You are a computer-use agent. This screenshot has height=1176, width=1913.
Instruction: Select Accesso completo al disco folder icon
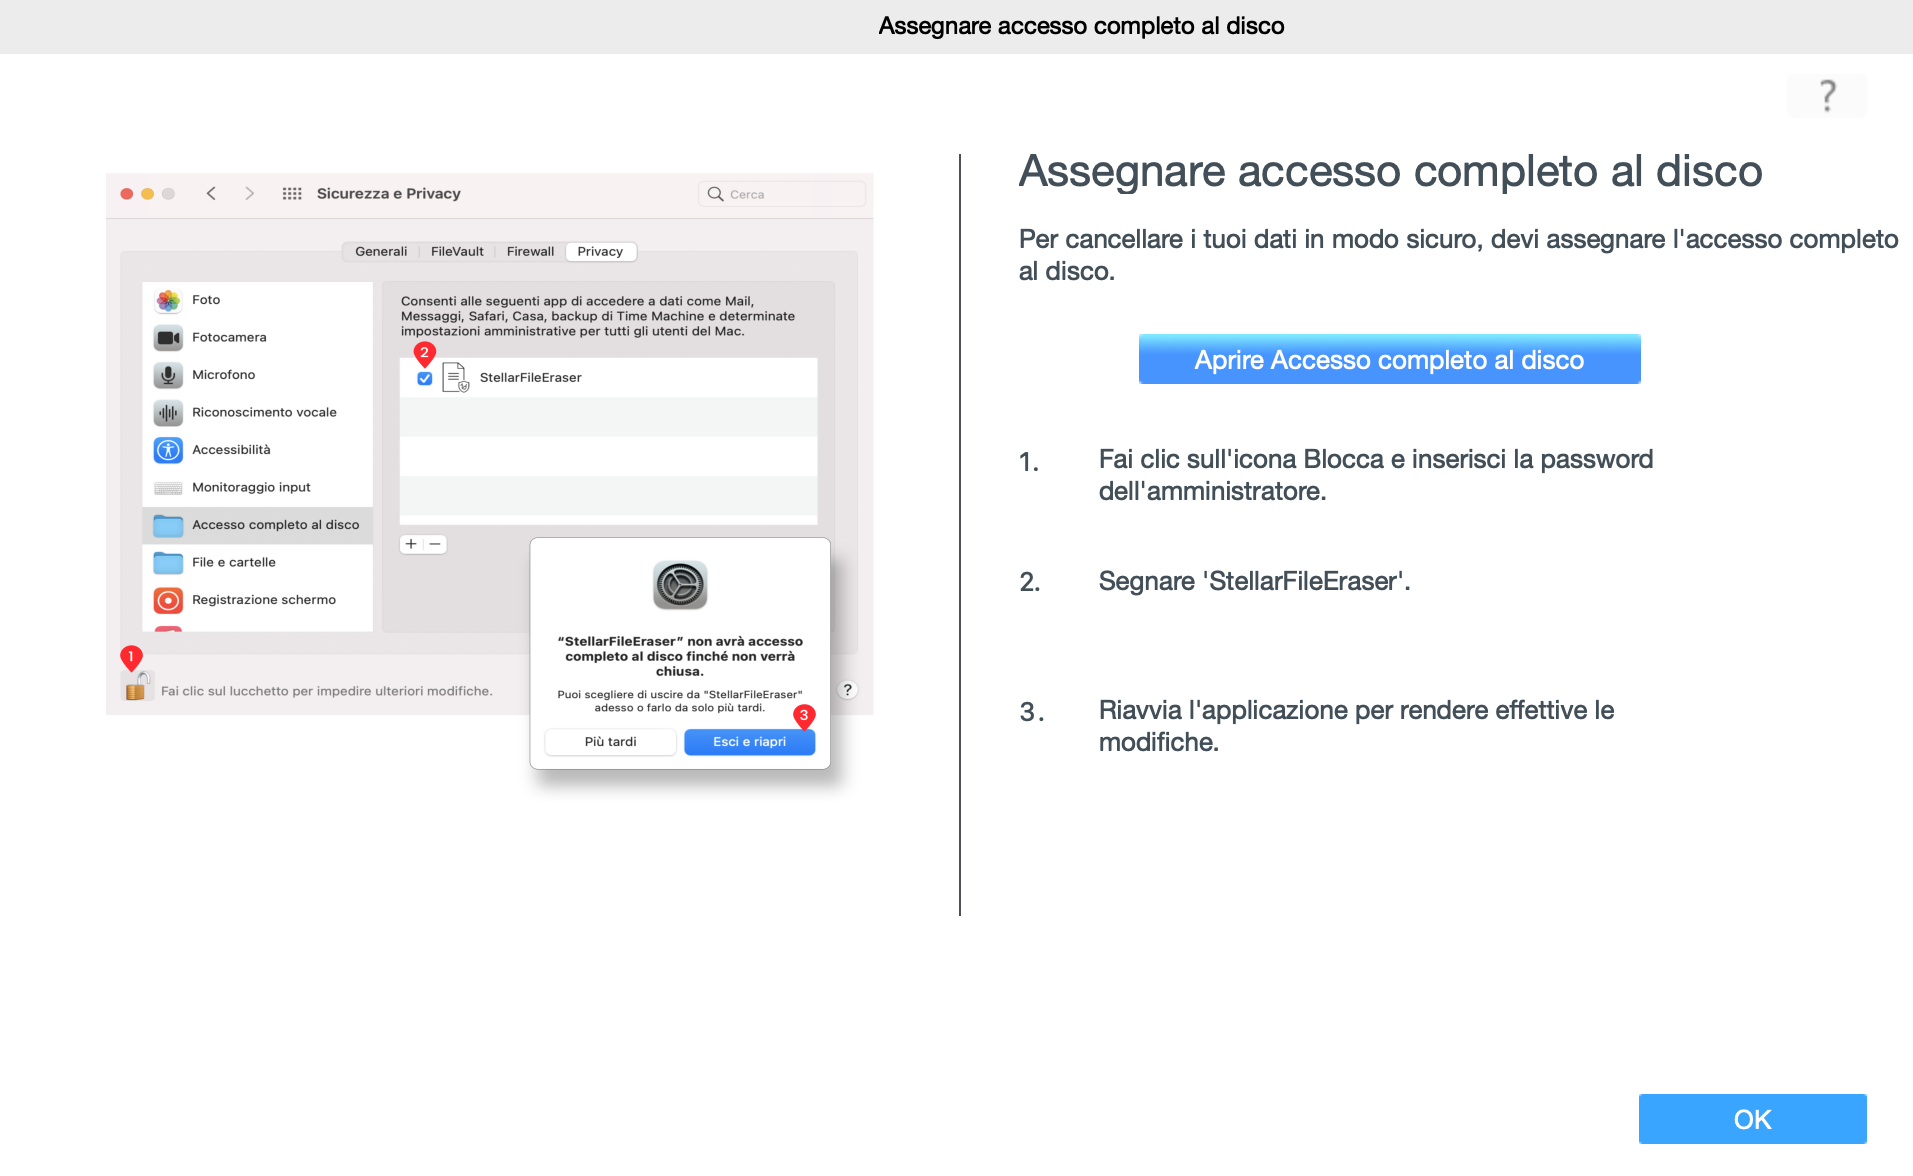168,525
